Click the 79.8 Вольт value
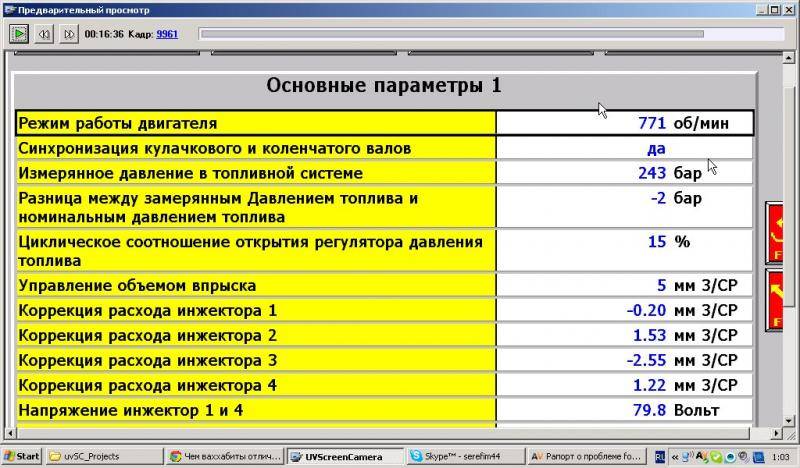 (676, 410)
